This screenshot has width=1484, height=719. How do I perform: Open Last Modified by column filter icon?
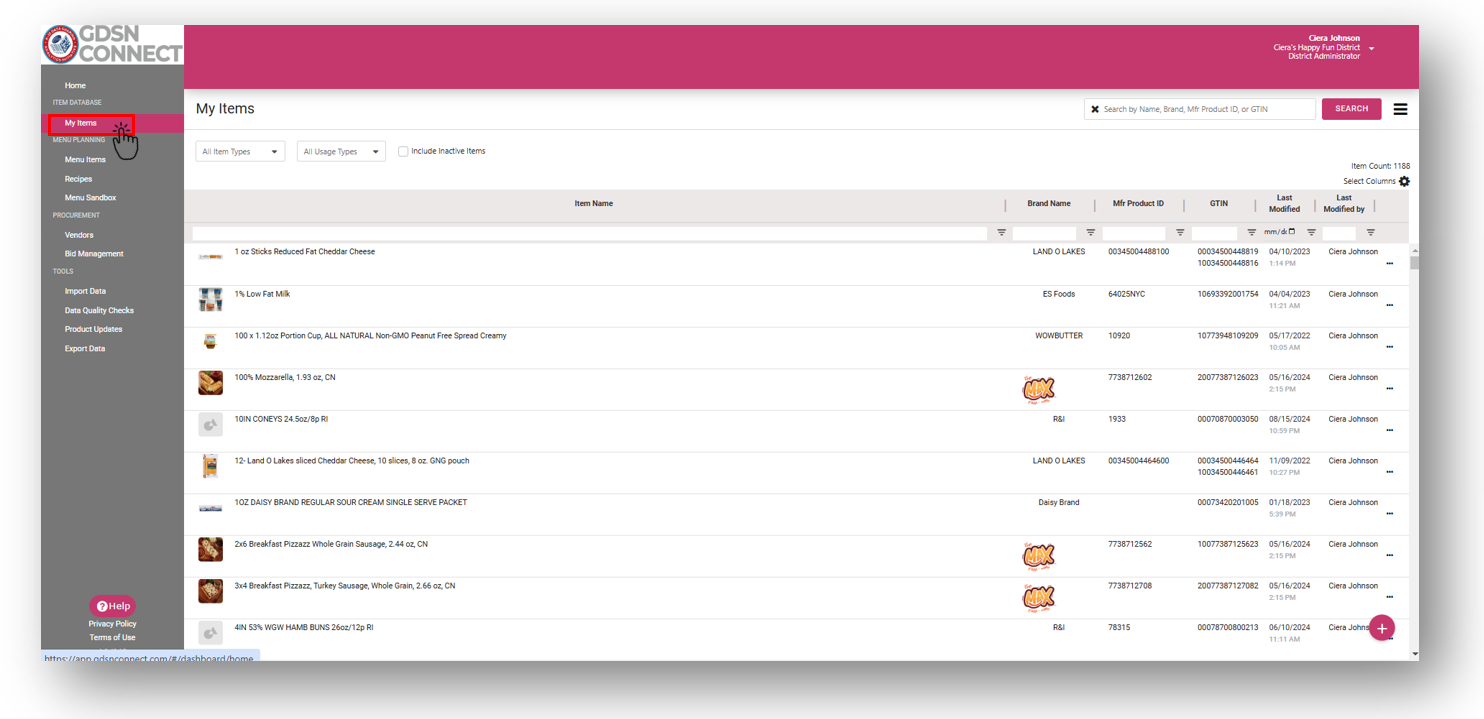1371,232
